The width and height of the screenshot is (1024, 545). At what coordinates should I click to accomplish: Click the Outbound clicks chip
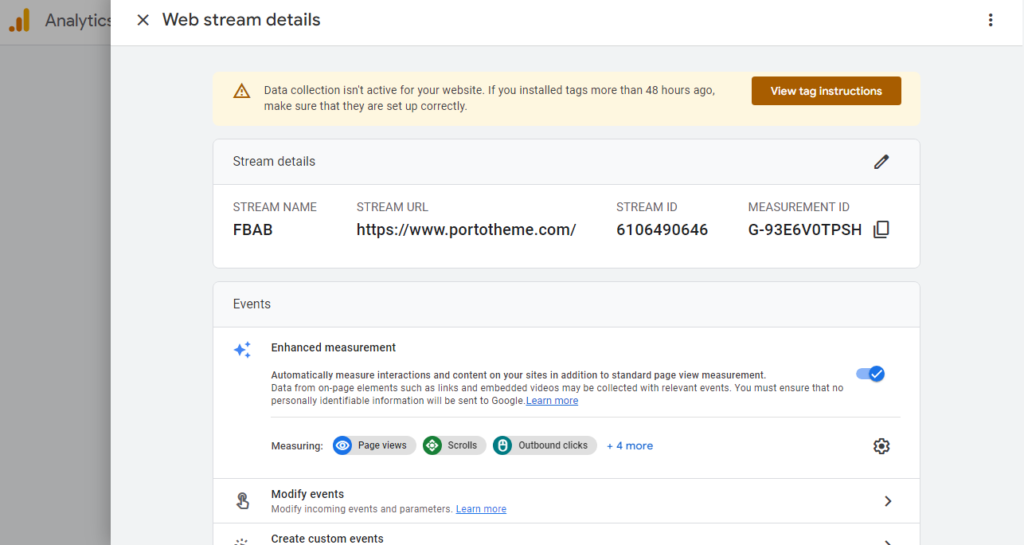(544, 445)
